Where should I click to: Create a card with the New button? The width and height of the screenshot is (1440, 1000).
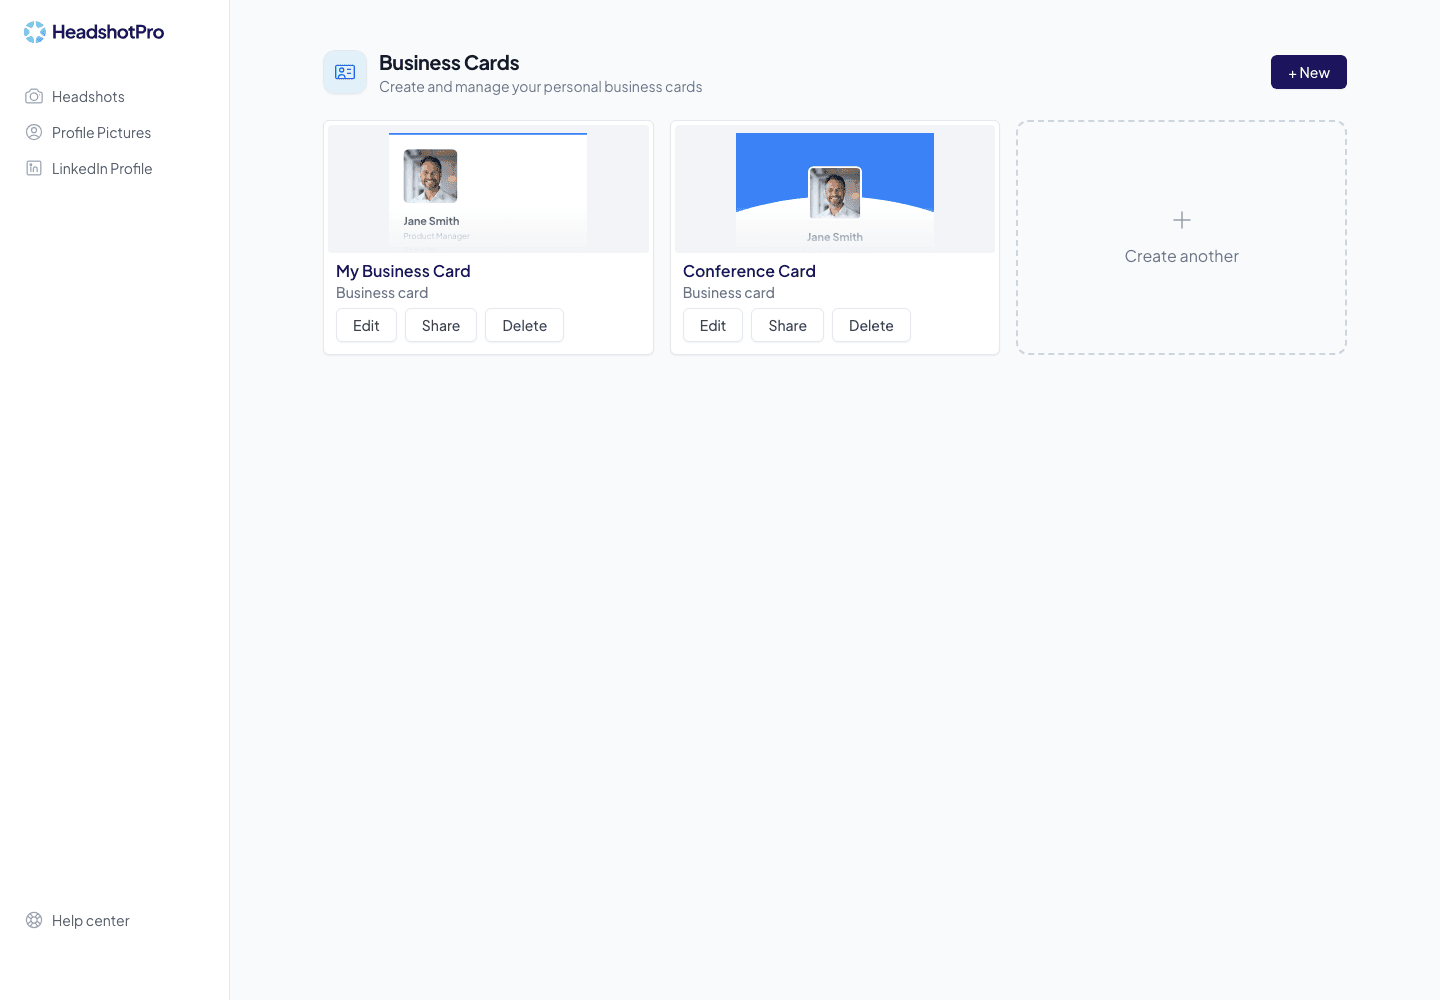(1309, 72)
